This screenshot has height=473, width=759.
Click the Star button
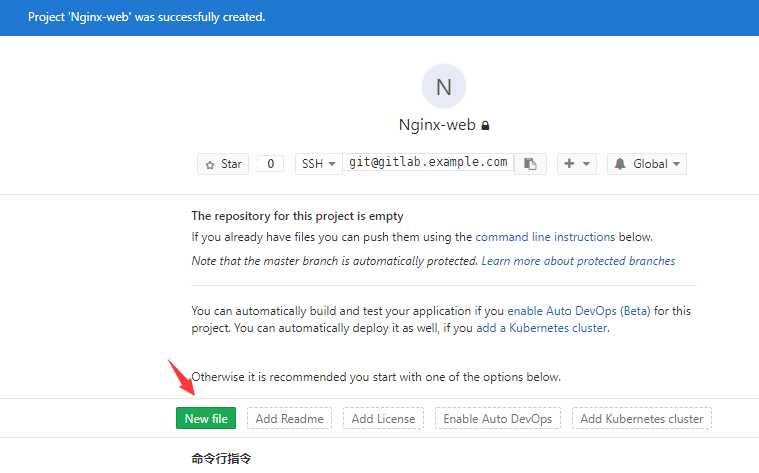click(223, 164)
